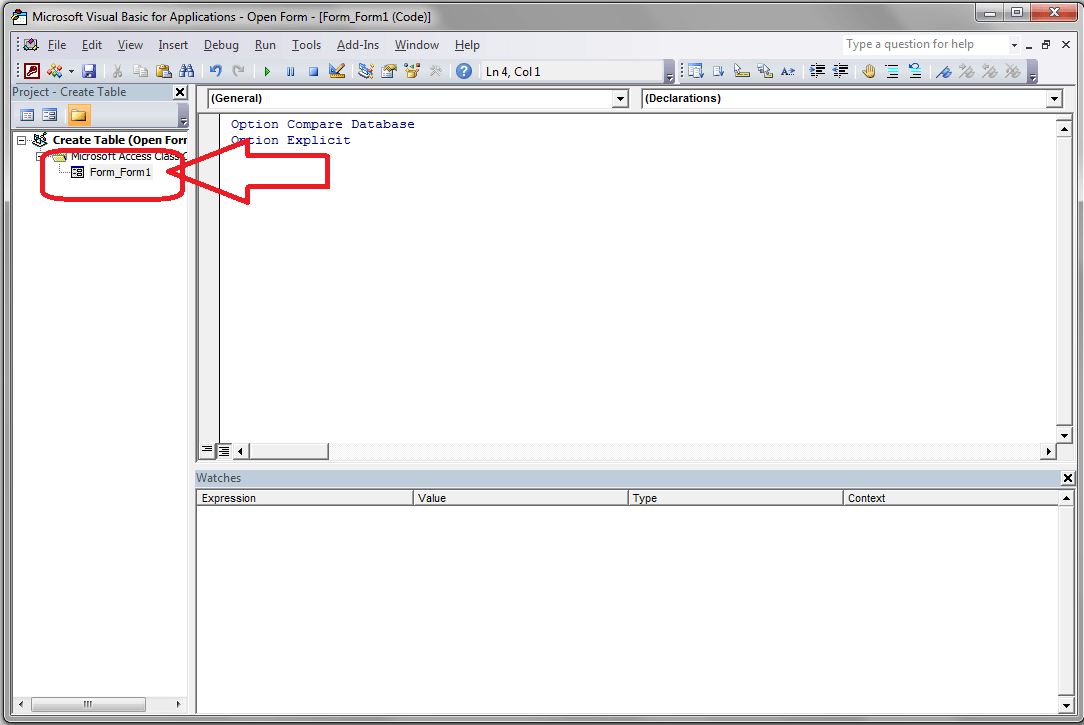The height and width of the screenshot is (725, 1084).
Task: Open the (Declarations) procedure dropdown
Action: tap(1054, 99)
